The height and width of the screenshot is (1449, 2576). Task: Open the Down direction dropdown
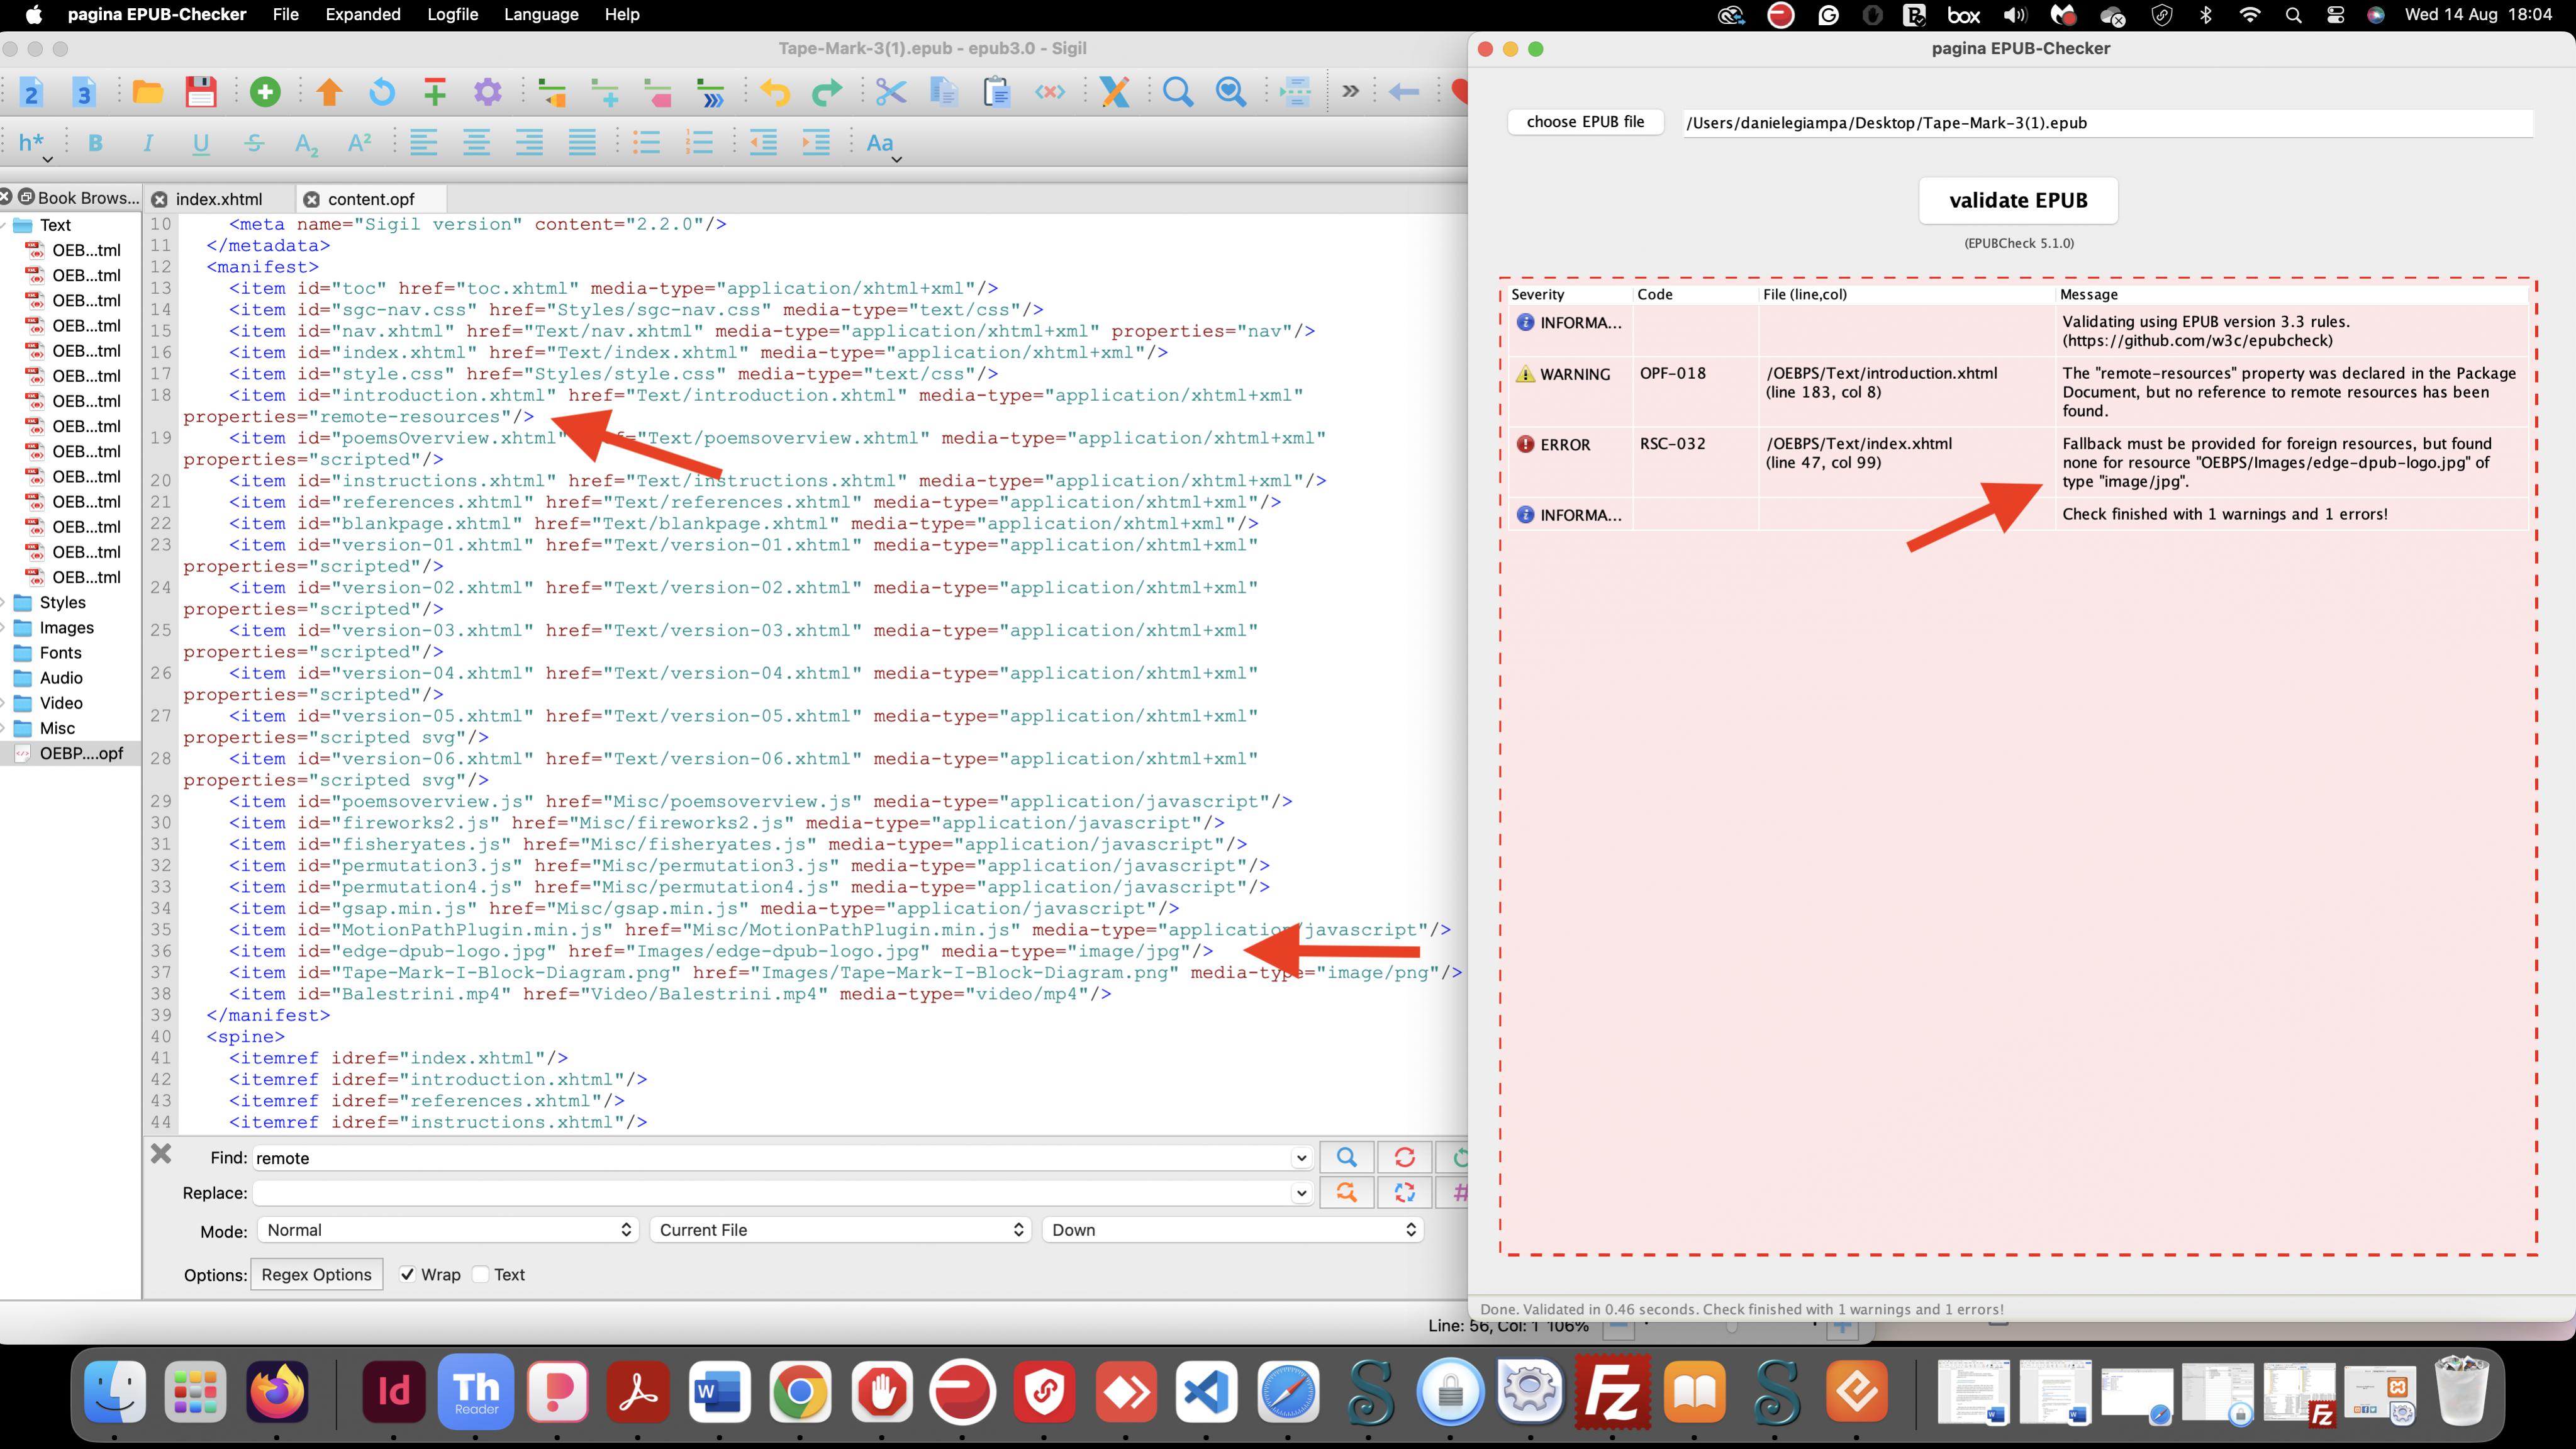coord(1232,1230)
